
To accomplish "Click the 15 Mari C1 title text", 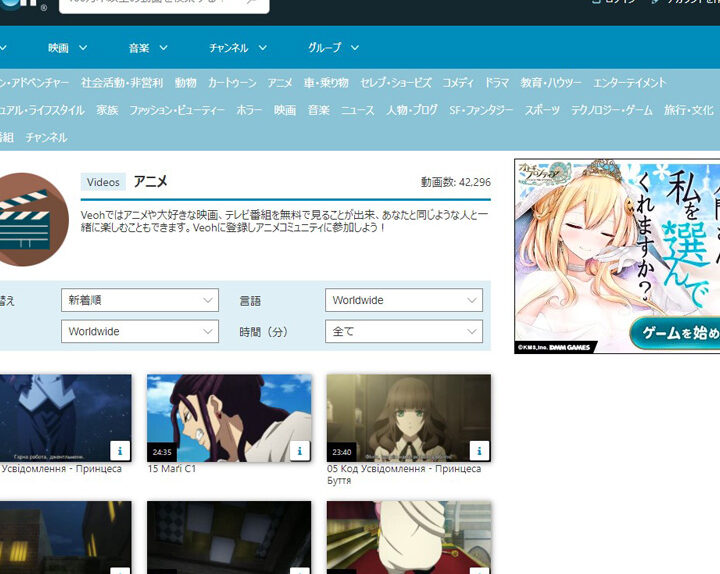I will pyautogui.click(x=172, y=469).
